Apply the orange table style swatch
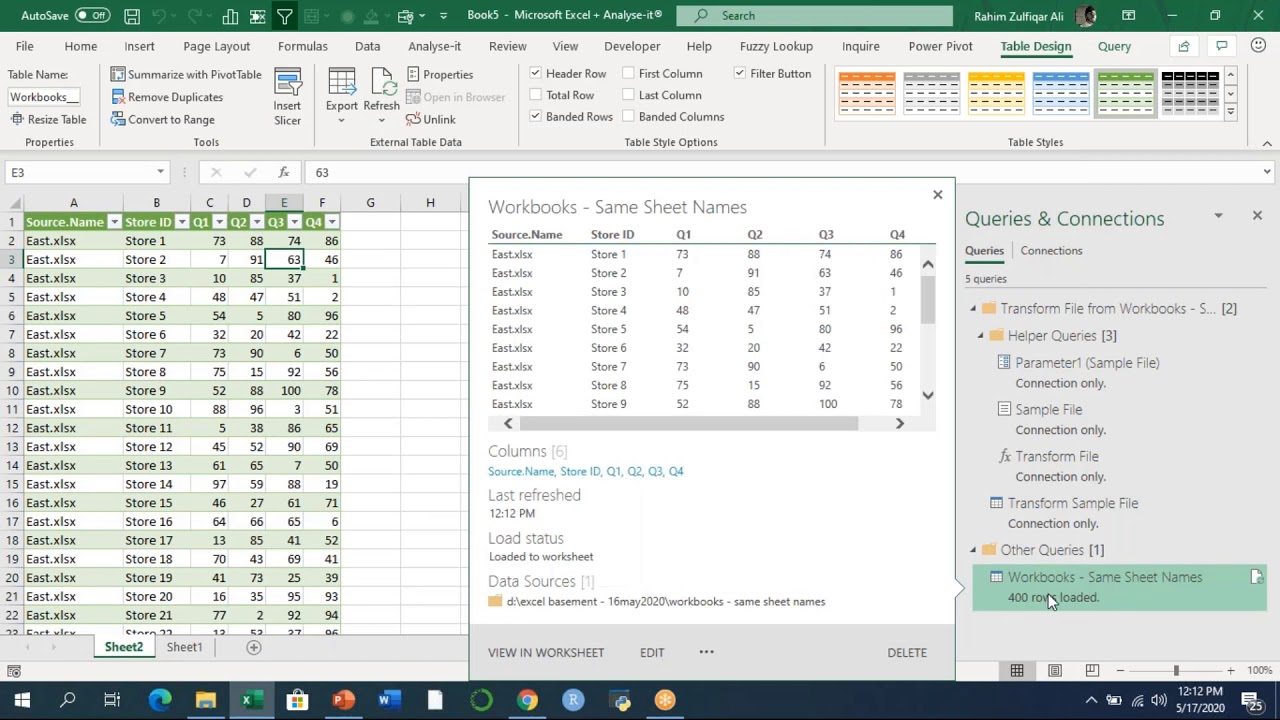The height and width of the screenshot is (720, 1280). pyautogui.click(x=867, y=93)
